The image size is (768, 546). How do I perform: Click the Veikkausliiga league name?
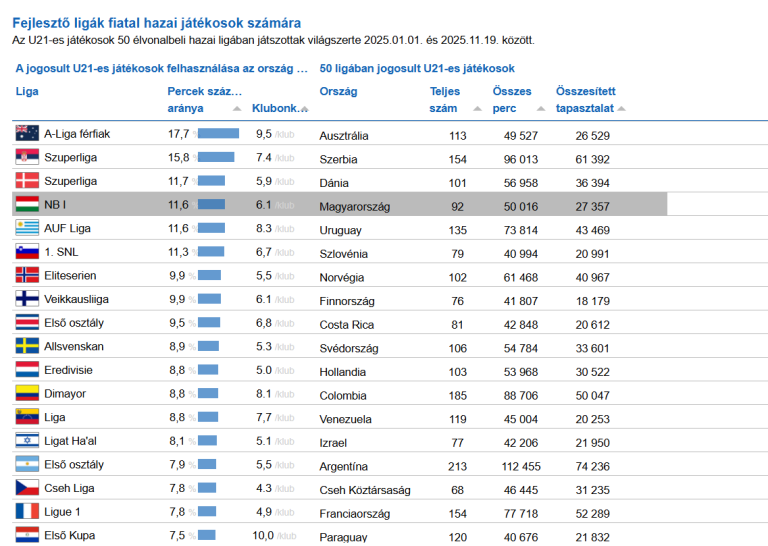pyautogui.click(x=77, y=299)
